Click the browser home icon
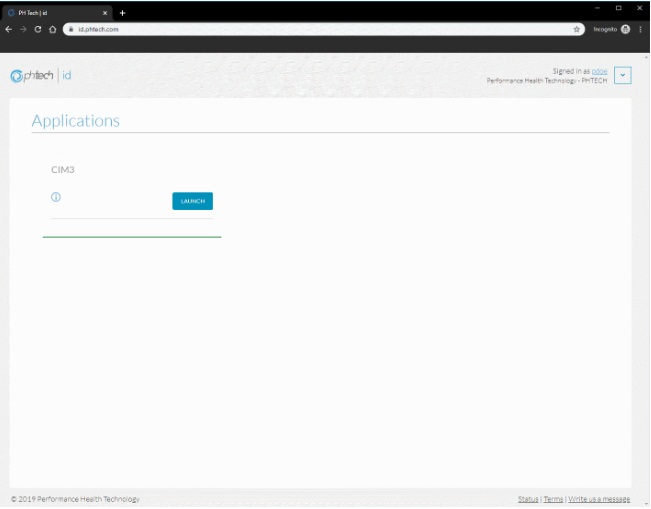Screen dimensions: 651x509 pos(52,30)
